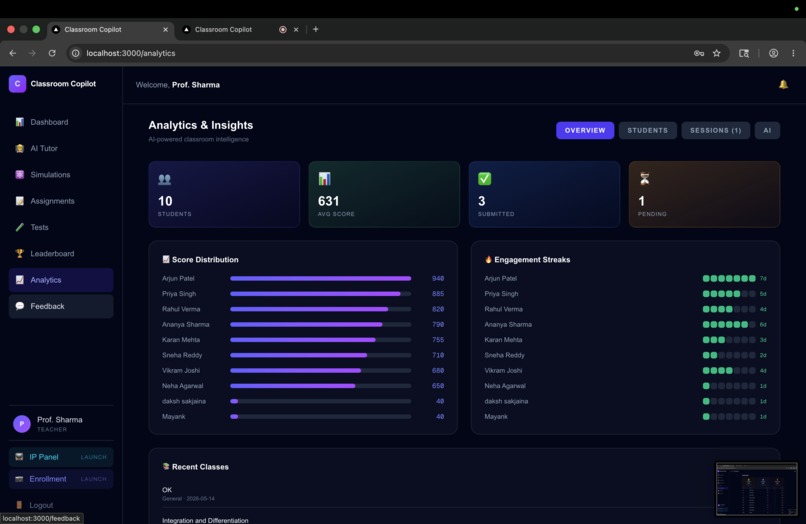Screen dimensions: 806x524
Task: Open the Feedback page
Action: point(61,306)
